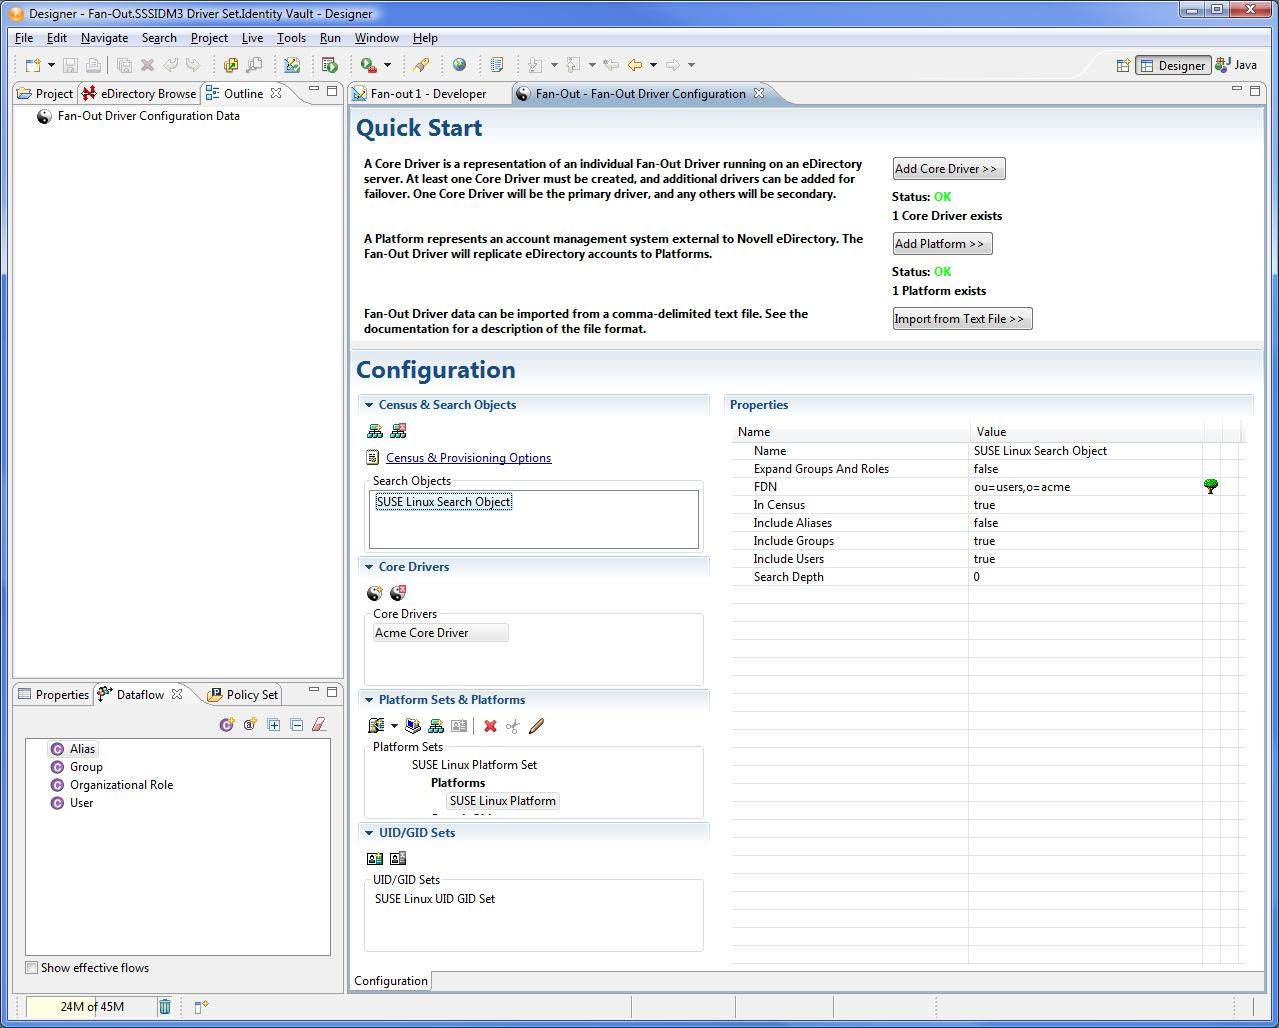Click the pencil edit icon in Platform Sets
The width and height of the screenshot is (1279, 1028).
536,726
